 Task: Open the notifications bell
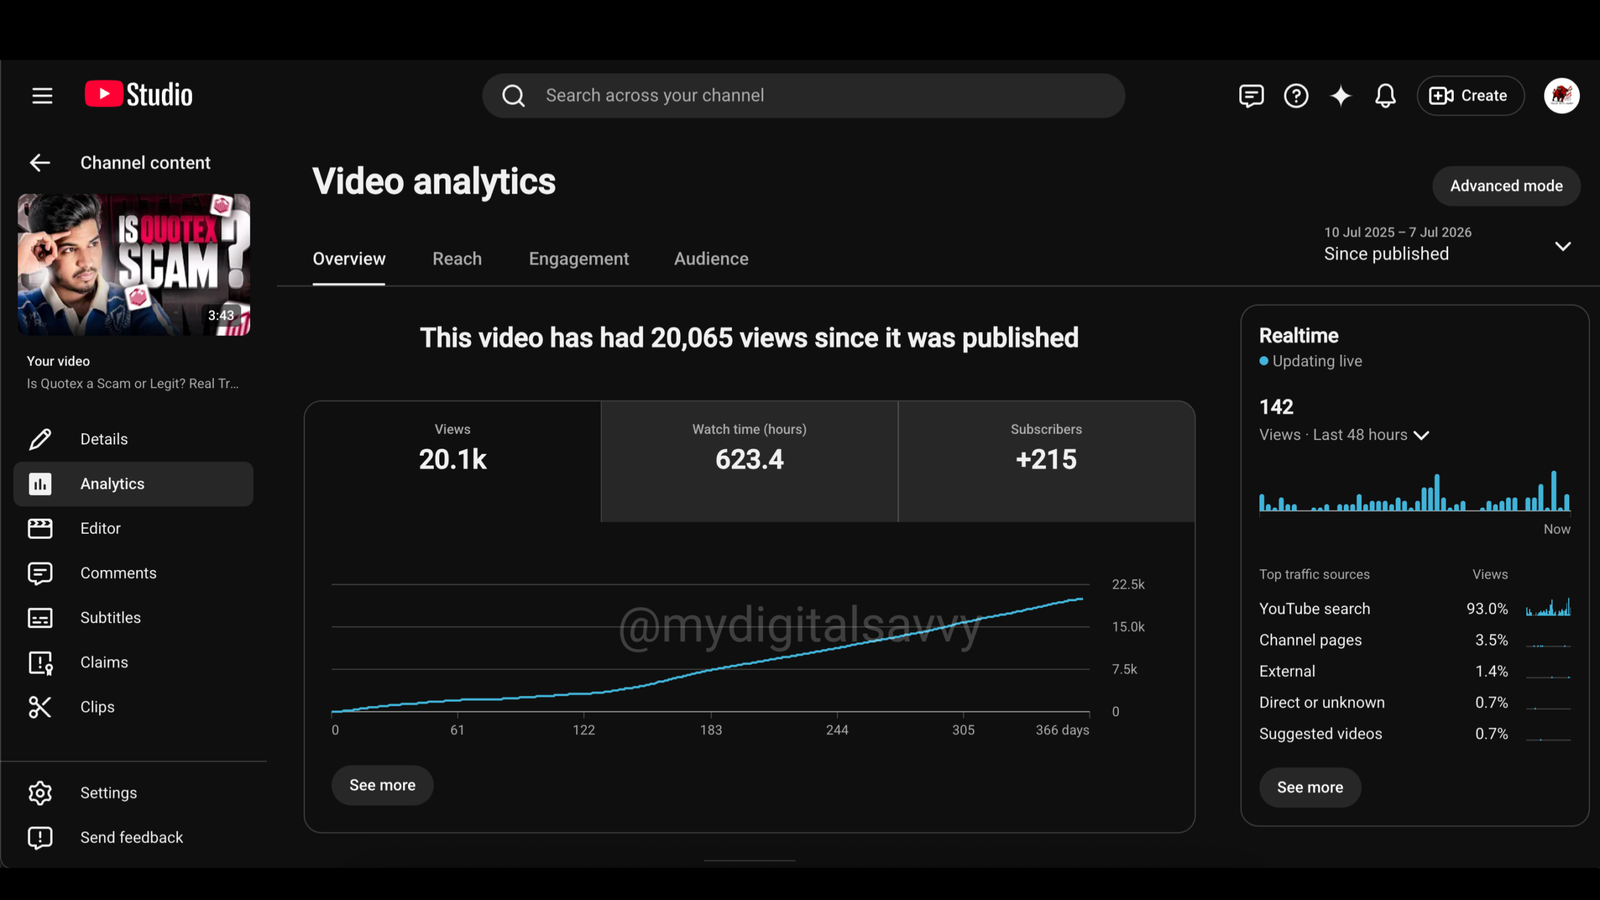tap(1385, 96)
